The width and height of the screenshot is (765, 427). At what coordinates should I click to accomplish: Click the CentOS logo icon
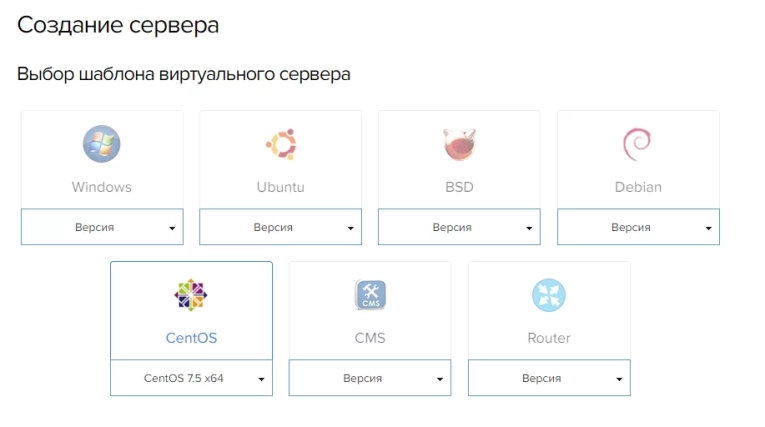coord(191,295)
